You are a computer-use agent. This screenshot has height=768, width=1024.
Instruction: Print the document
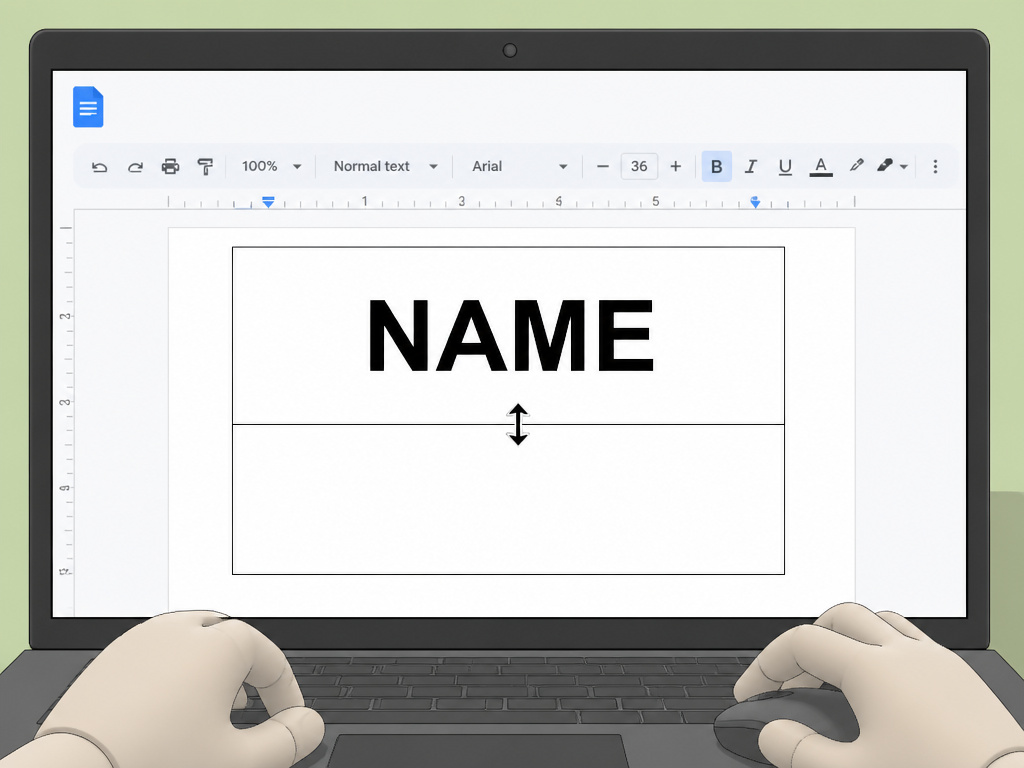(170, 167)
